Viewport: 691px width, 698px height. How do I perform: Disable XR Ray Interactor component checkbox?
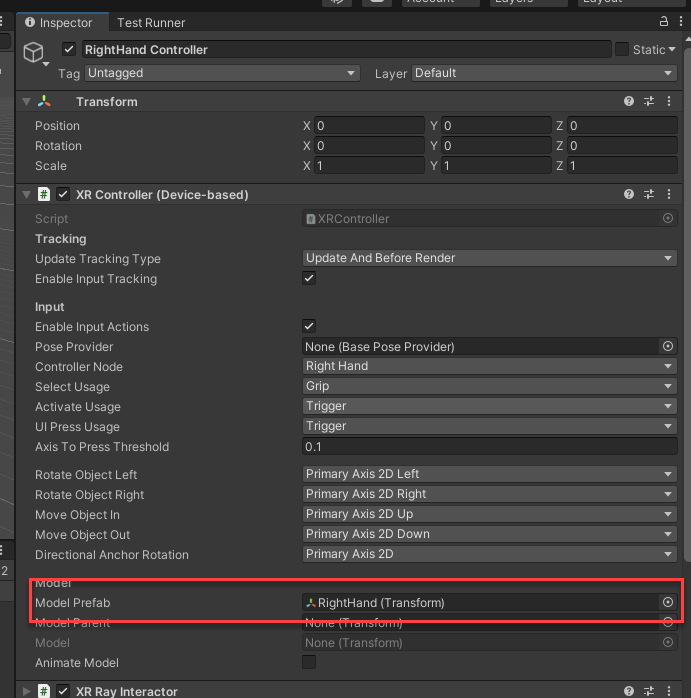(63, 691)
